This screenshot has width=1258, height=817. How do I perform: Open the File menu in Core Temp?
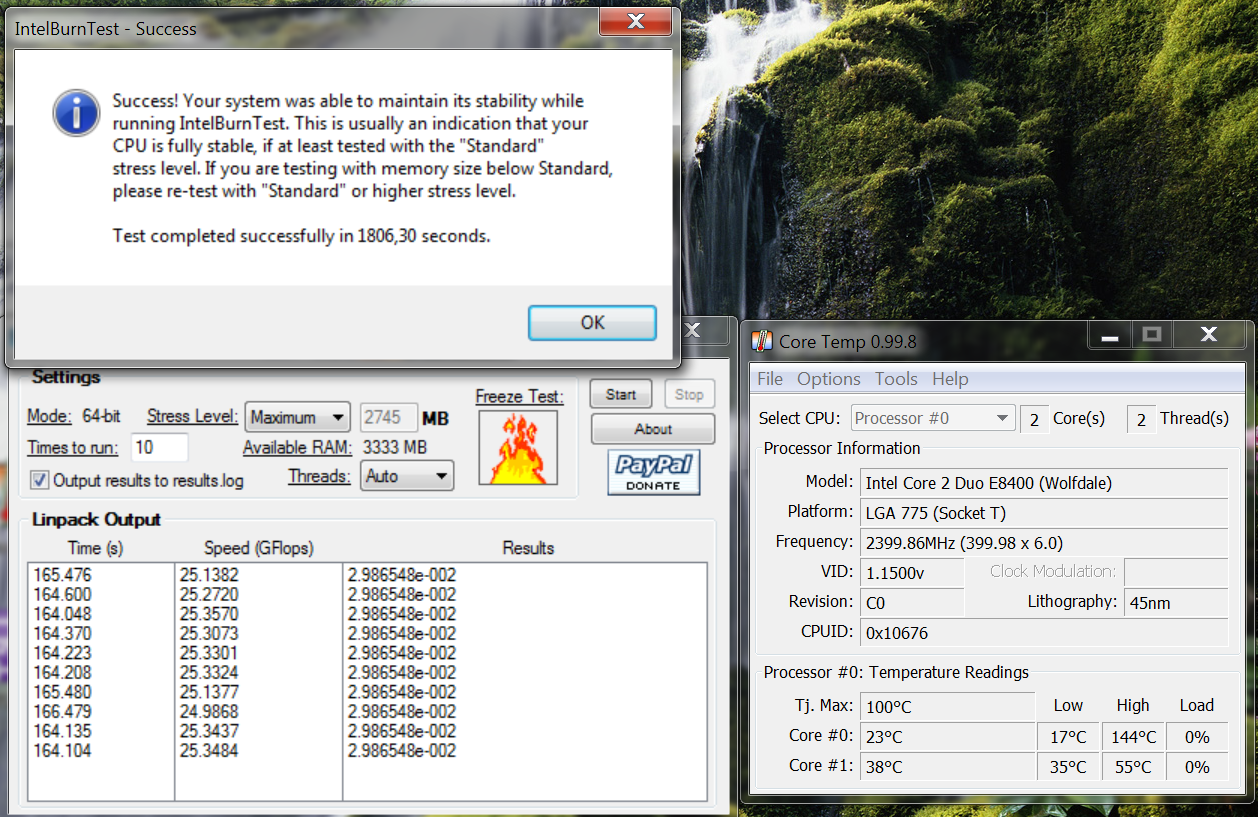point(770,379)
